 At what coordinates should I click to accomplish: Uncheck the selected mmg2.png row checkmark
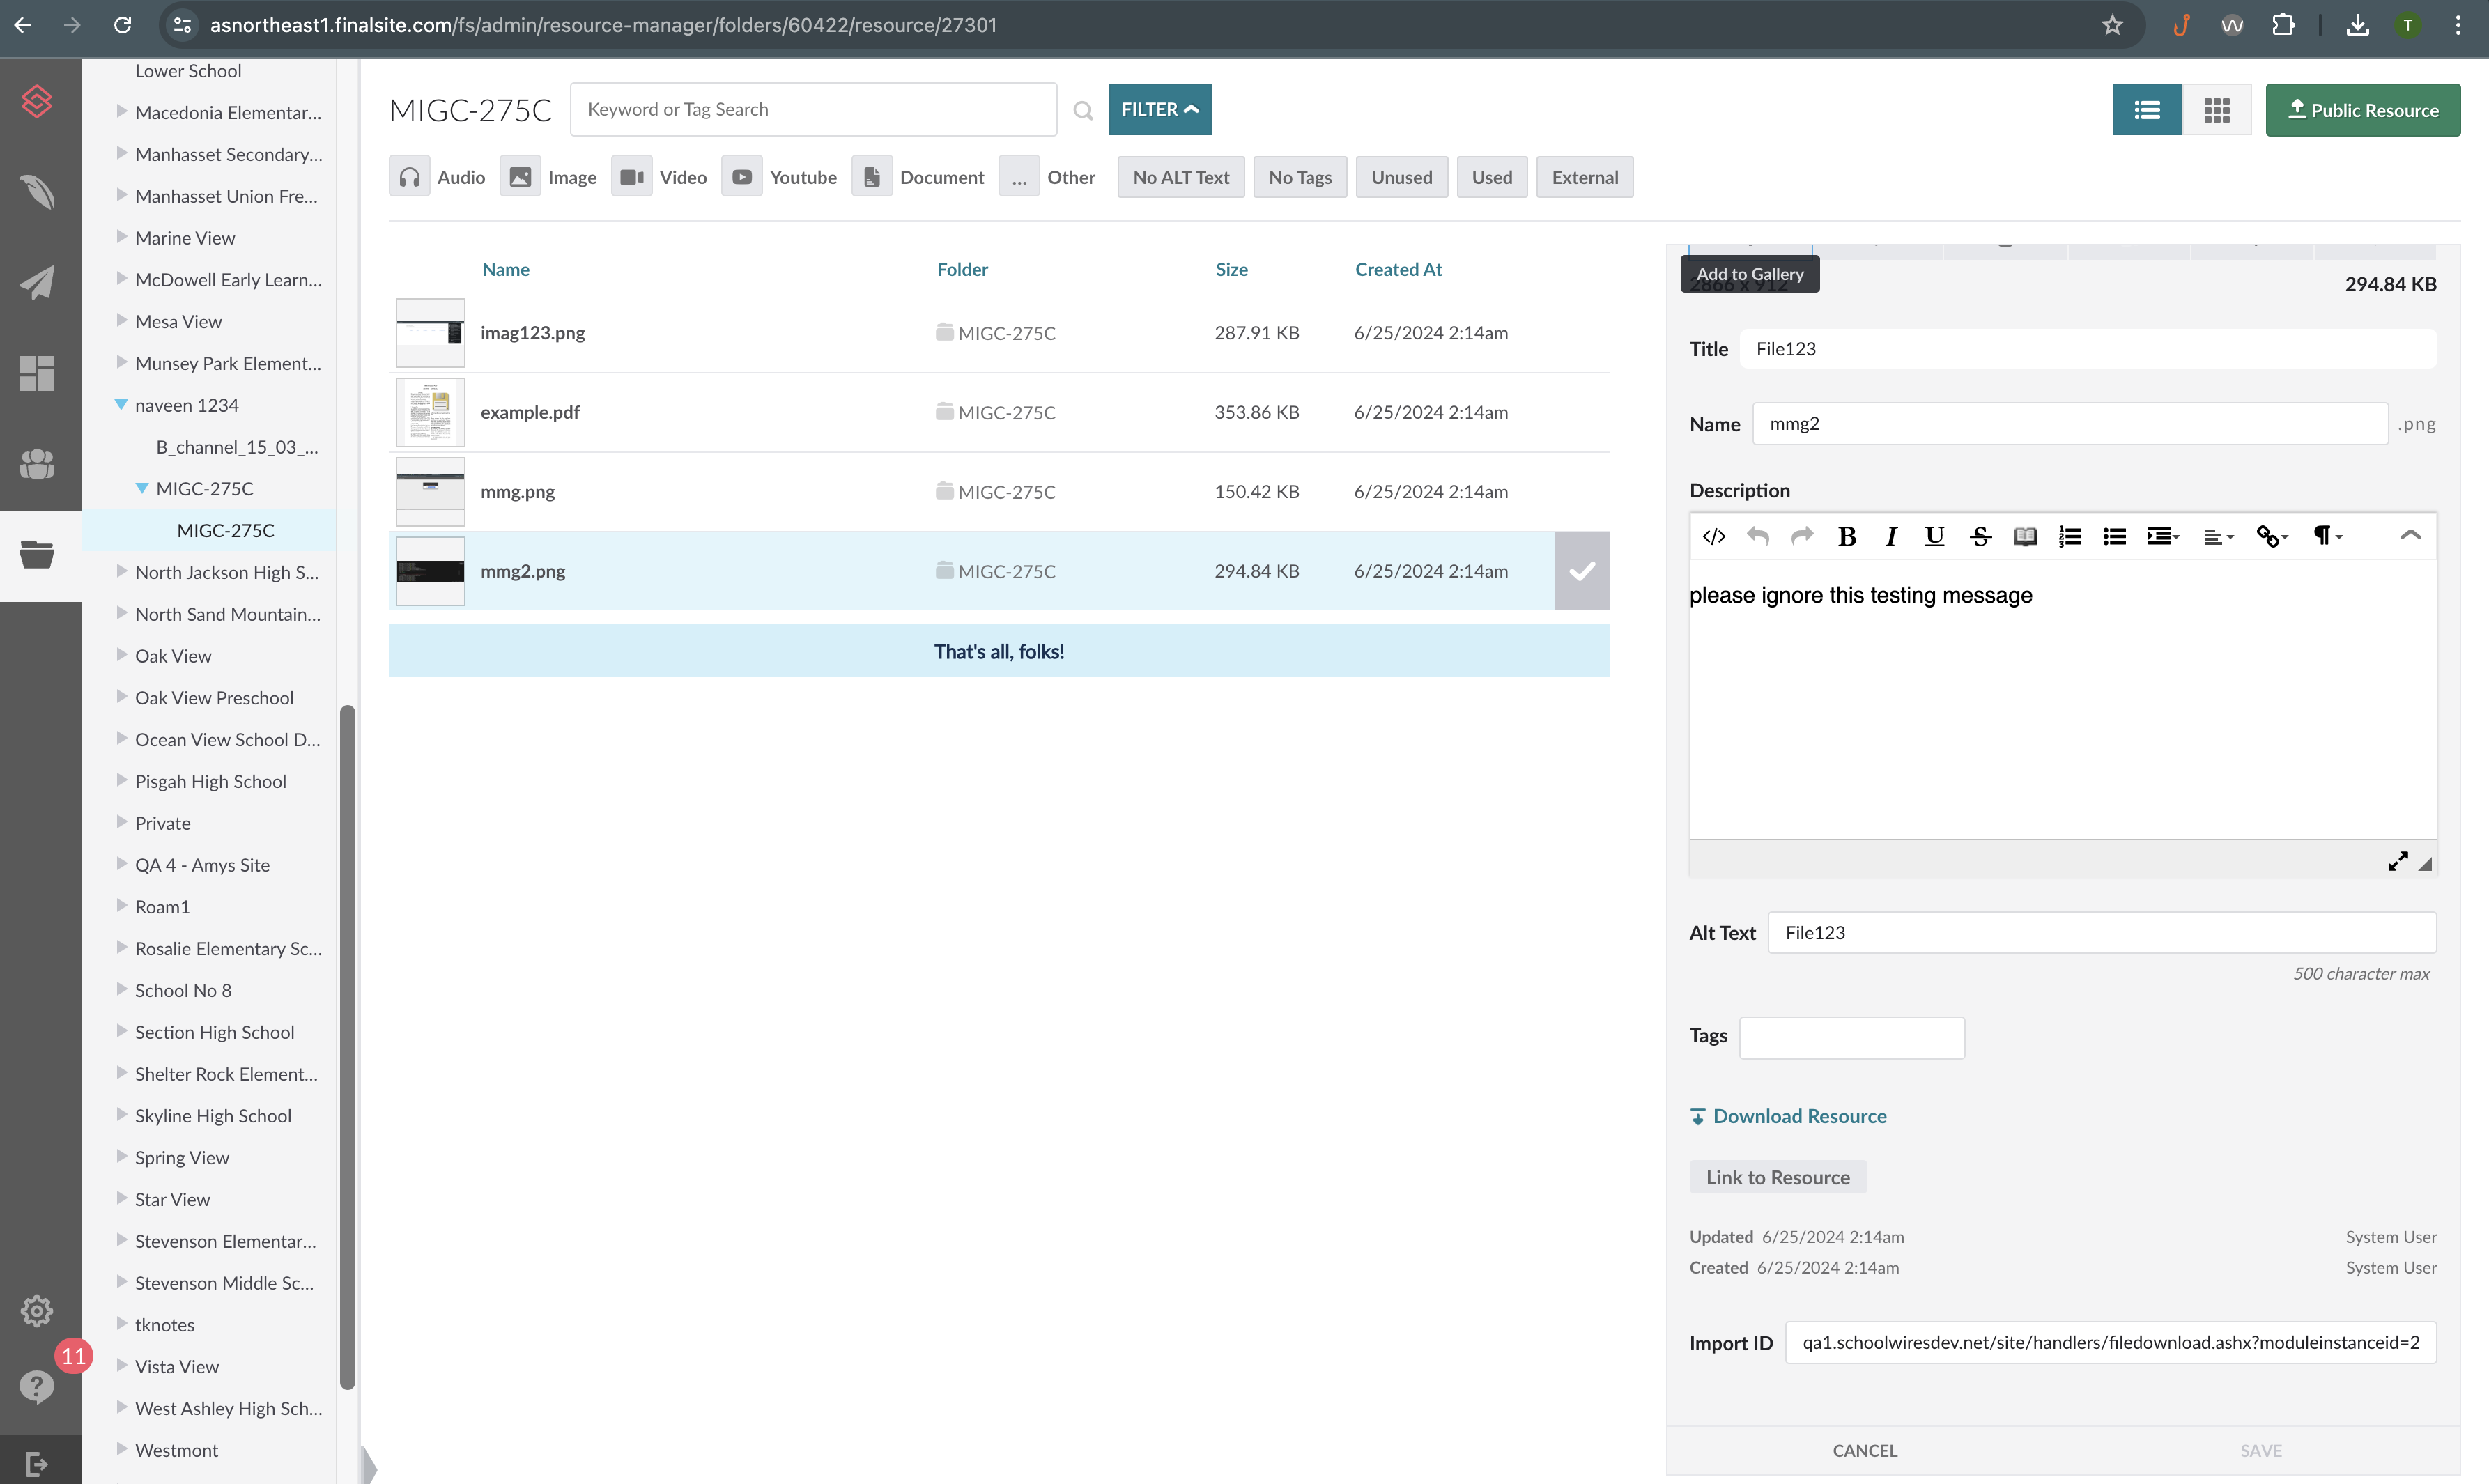click(1581, 571)
